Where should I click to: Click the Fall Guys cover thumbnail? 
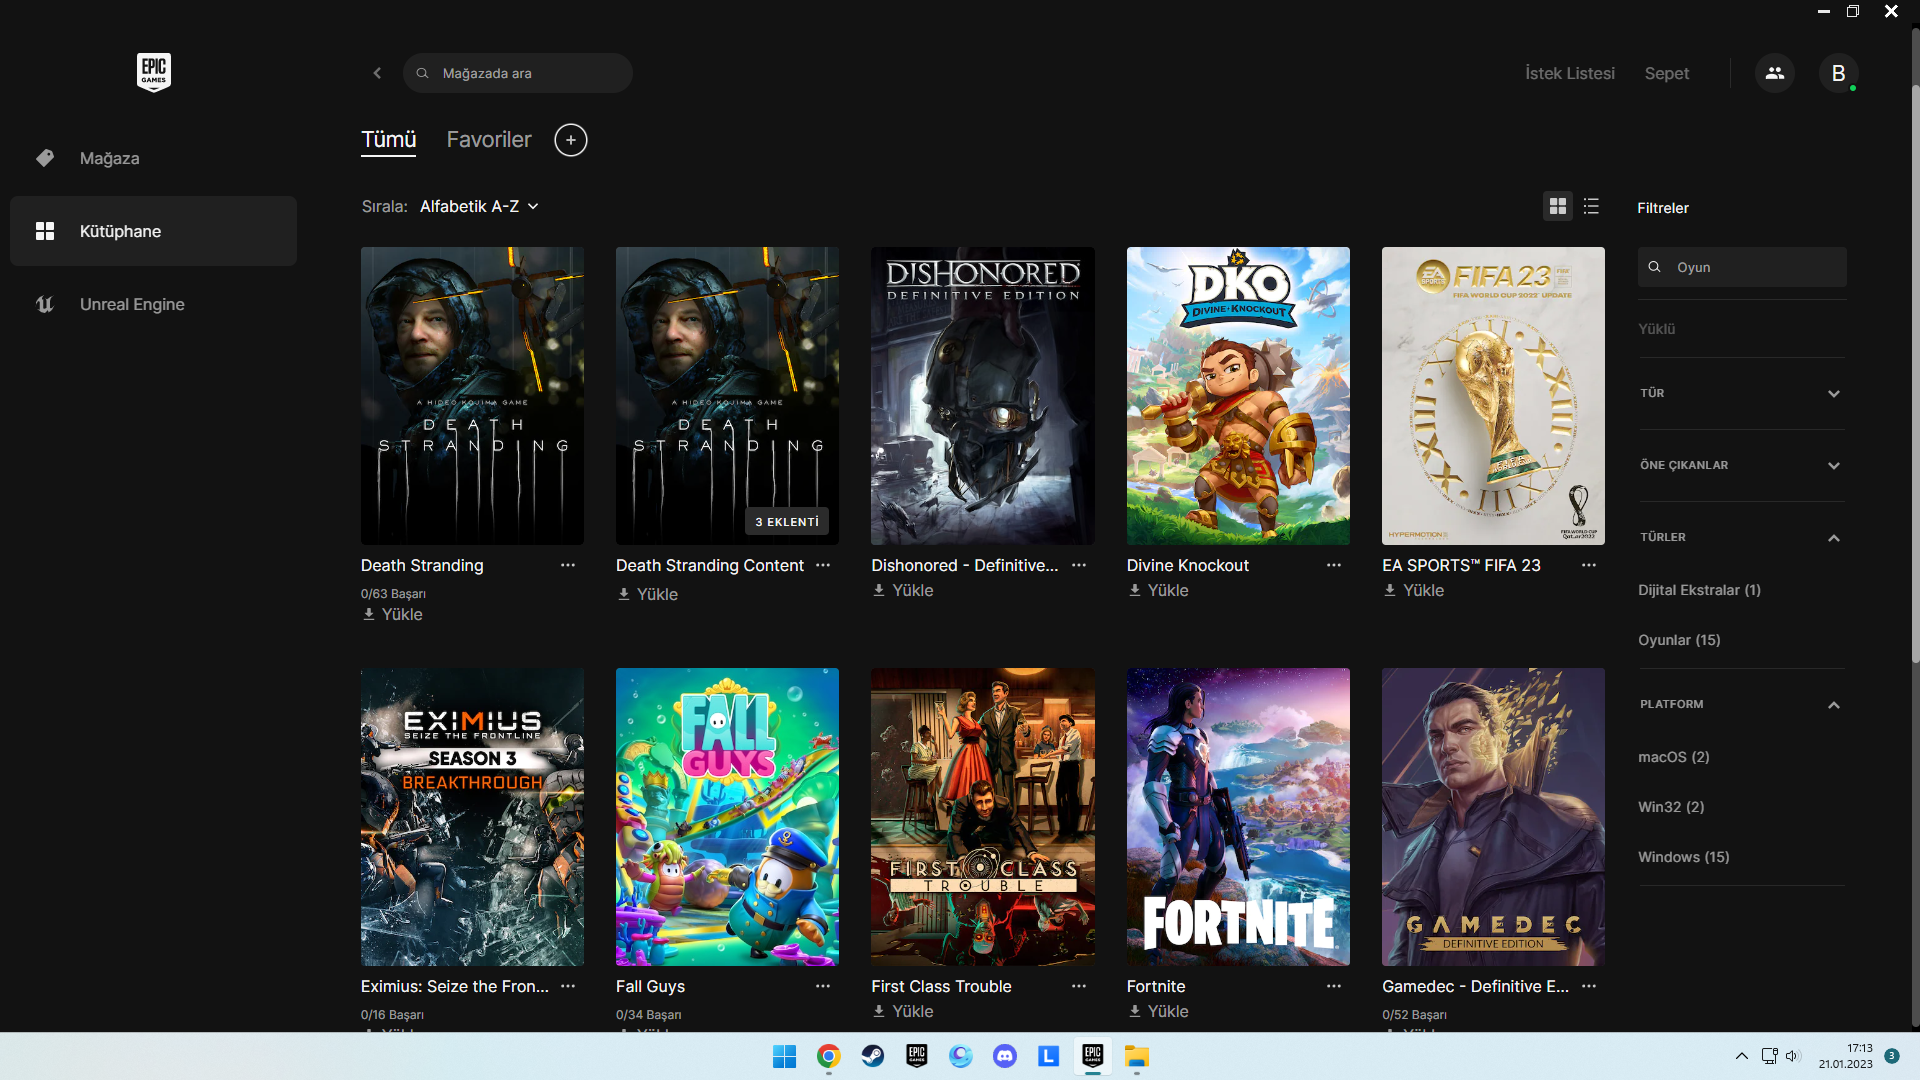[x=727, y=816]
